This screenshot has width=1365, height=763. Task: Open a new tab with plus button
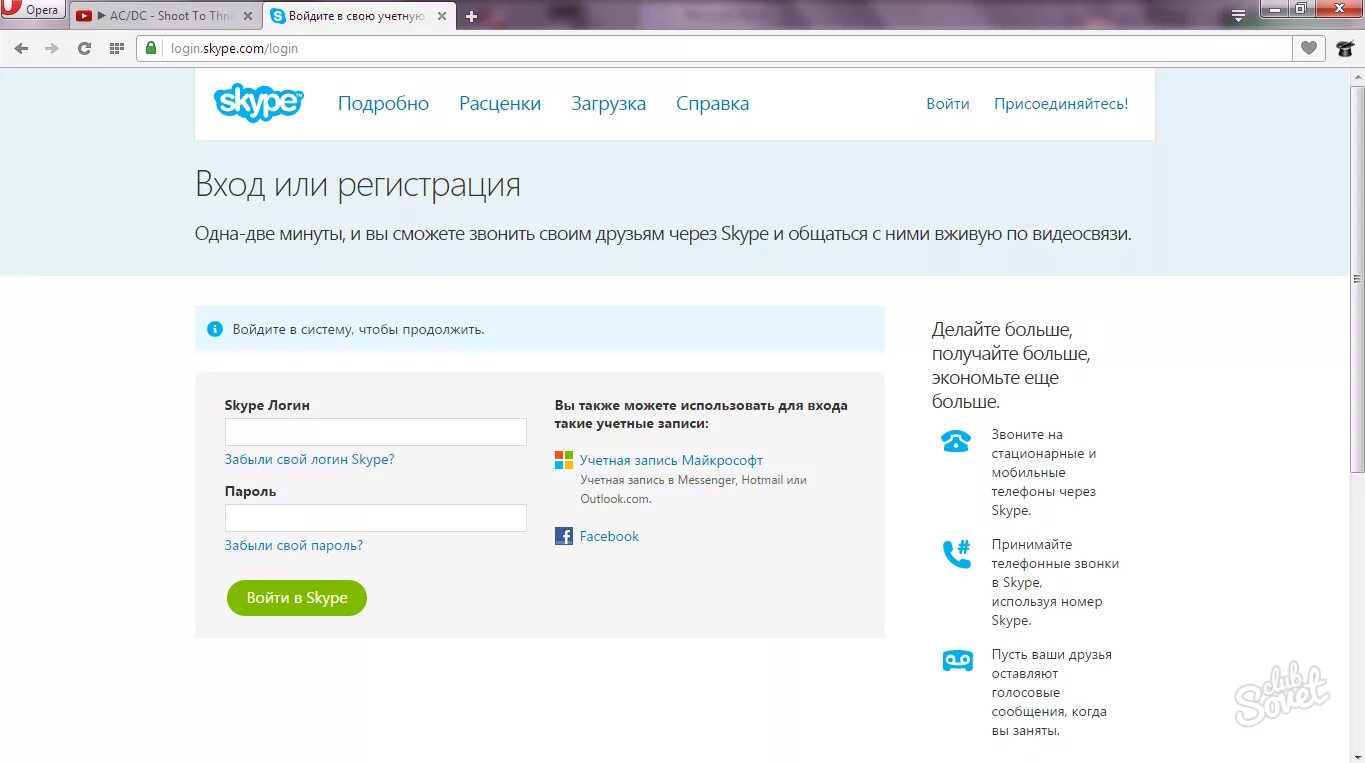(x=472, y=16)
